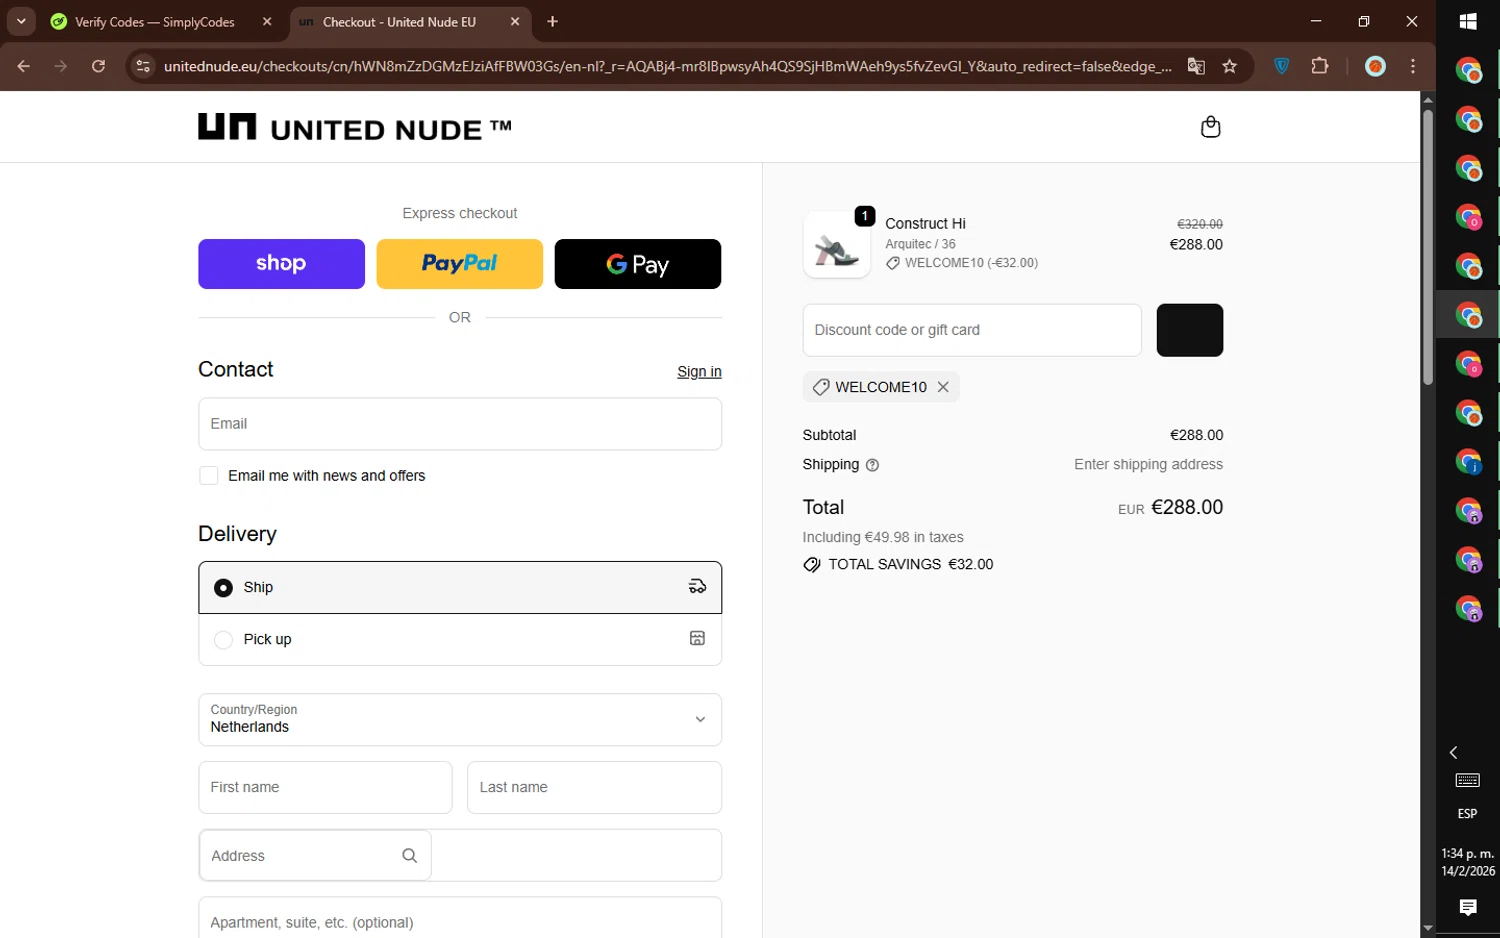
Task: Click the browser URL address bar
Action: tap(667, 66)
